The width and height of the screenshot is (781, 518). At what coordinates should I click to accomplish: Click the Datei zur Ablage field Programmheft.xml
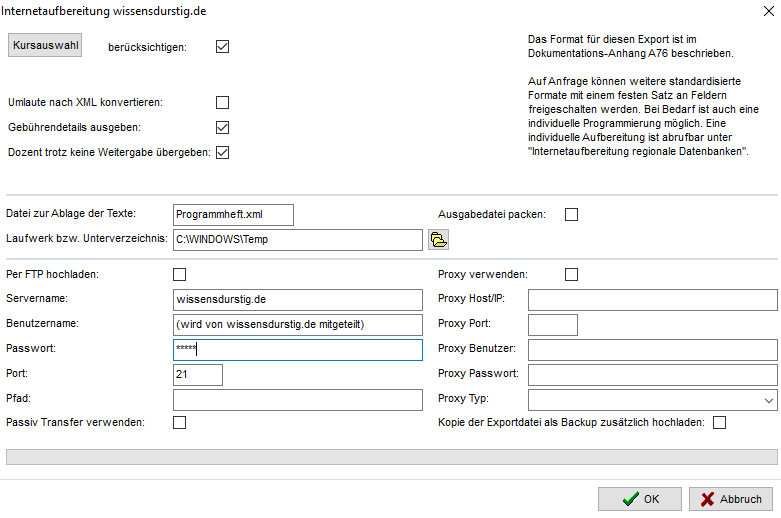(x=233, y=215)
